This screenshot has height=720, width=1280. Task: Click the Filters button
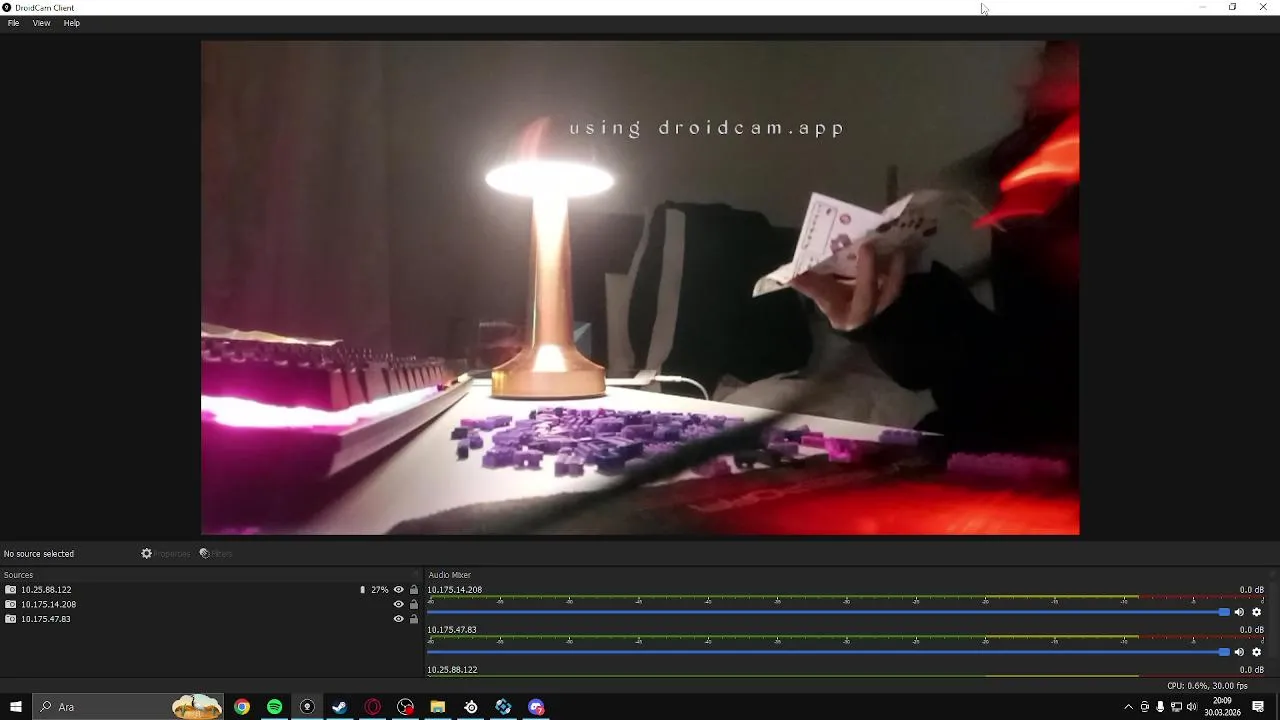[216, 553]
